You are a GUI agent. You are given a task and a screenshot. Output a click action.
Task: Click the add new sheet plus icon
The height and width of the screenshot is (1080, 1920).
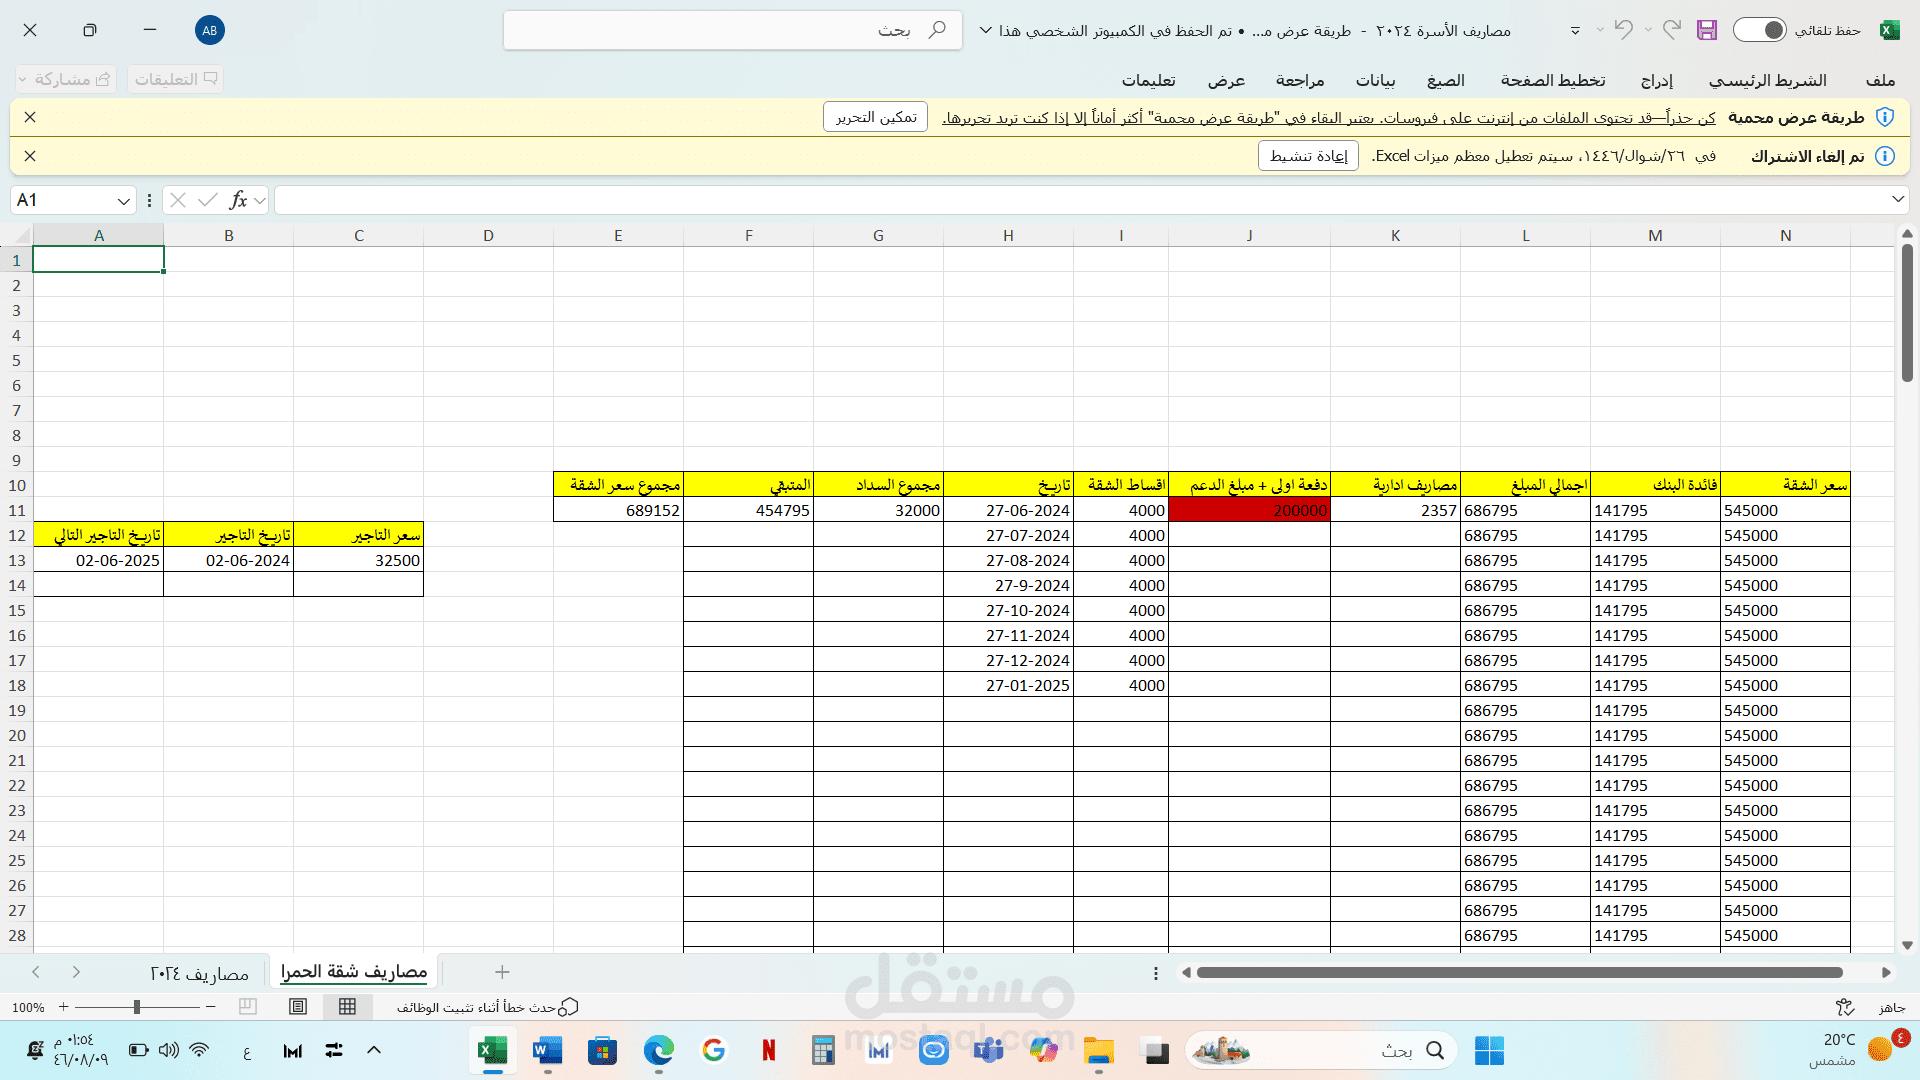[502, 972]
